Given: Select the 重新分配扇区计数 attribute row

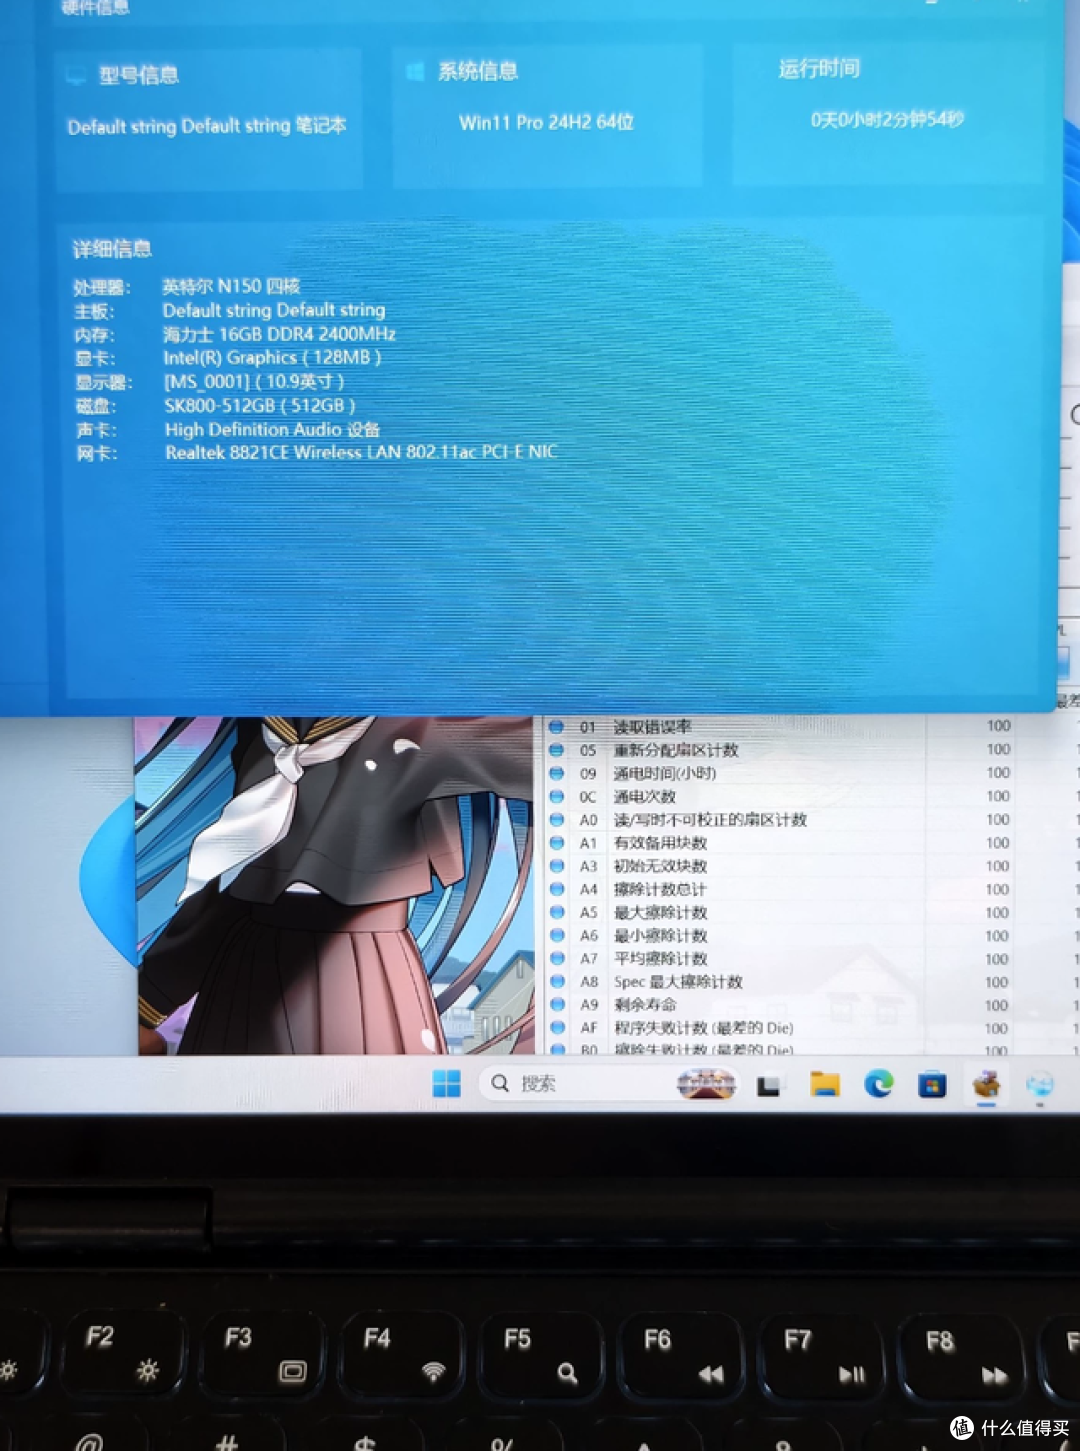Looking at the screenshot, I should [810, 750].
